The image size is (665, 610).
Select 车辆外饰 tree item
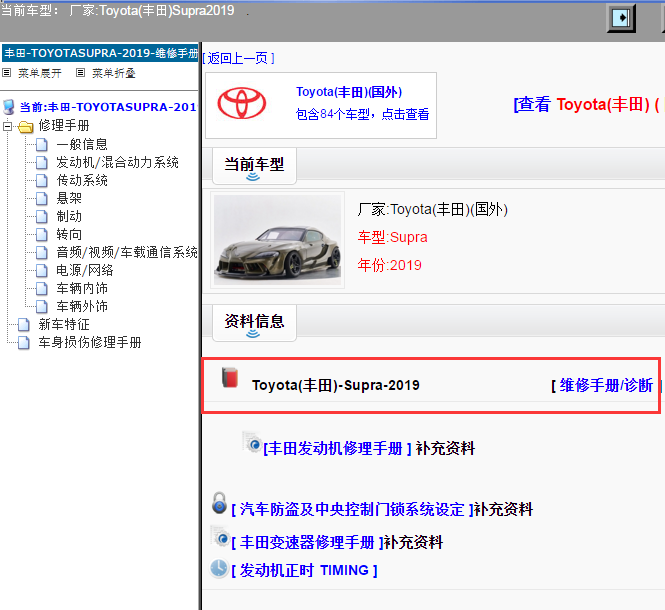pos(82,307)
